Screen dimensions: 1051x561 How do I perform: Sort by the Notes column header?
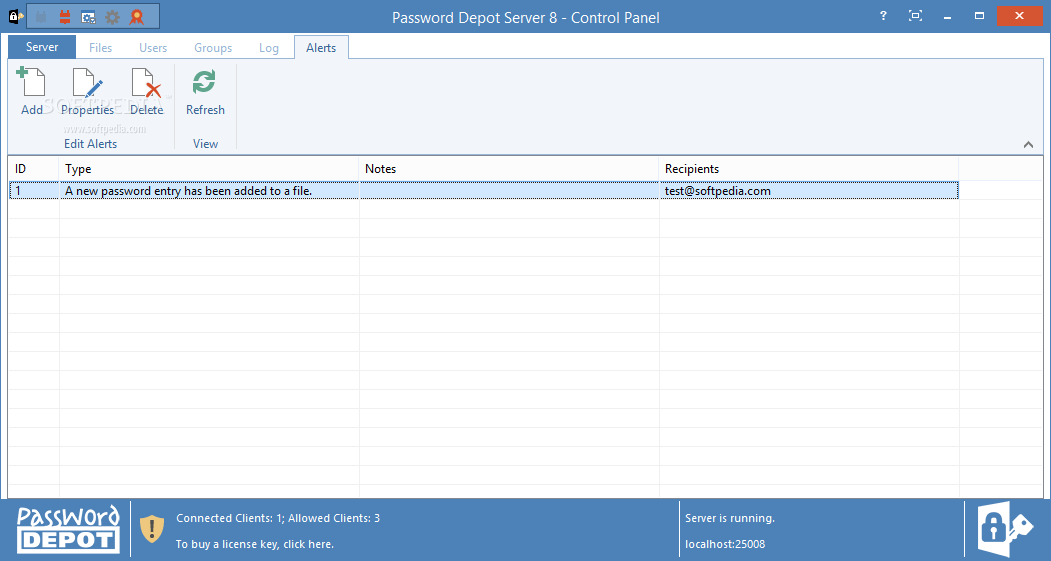[509, 169]
